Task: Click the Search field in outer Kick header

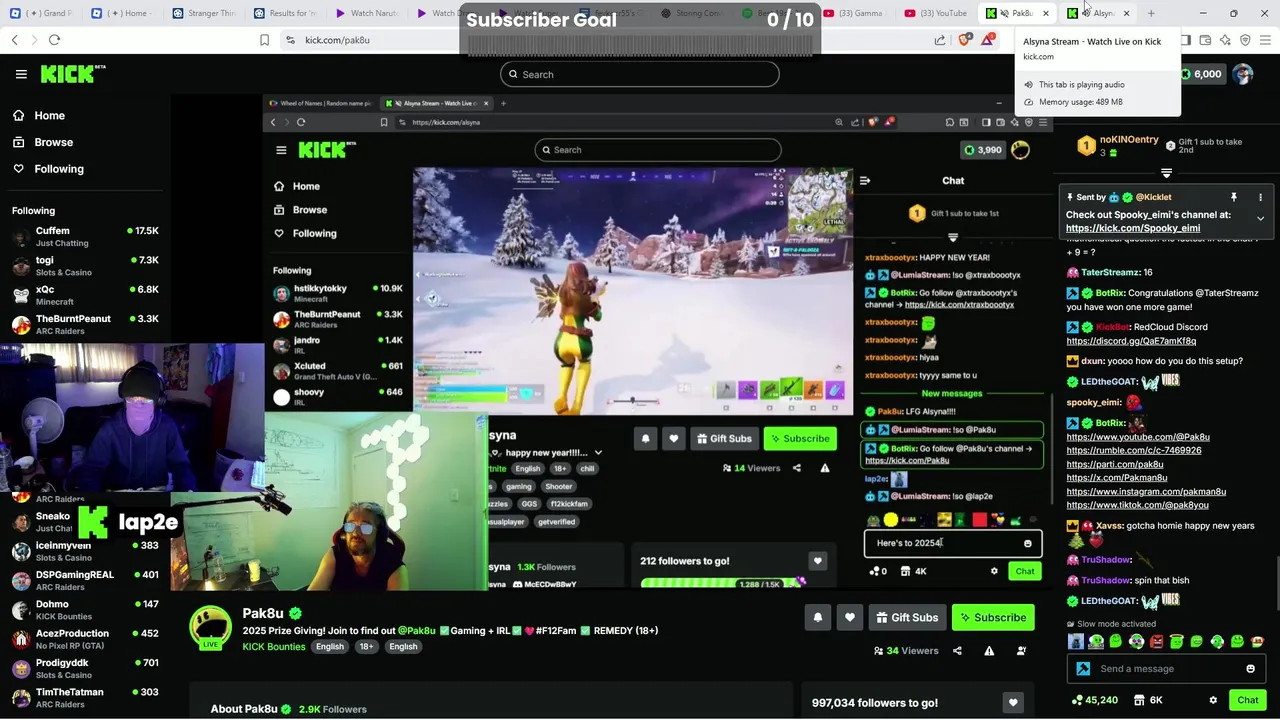Action: pos(640,74)
